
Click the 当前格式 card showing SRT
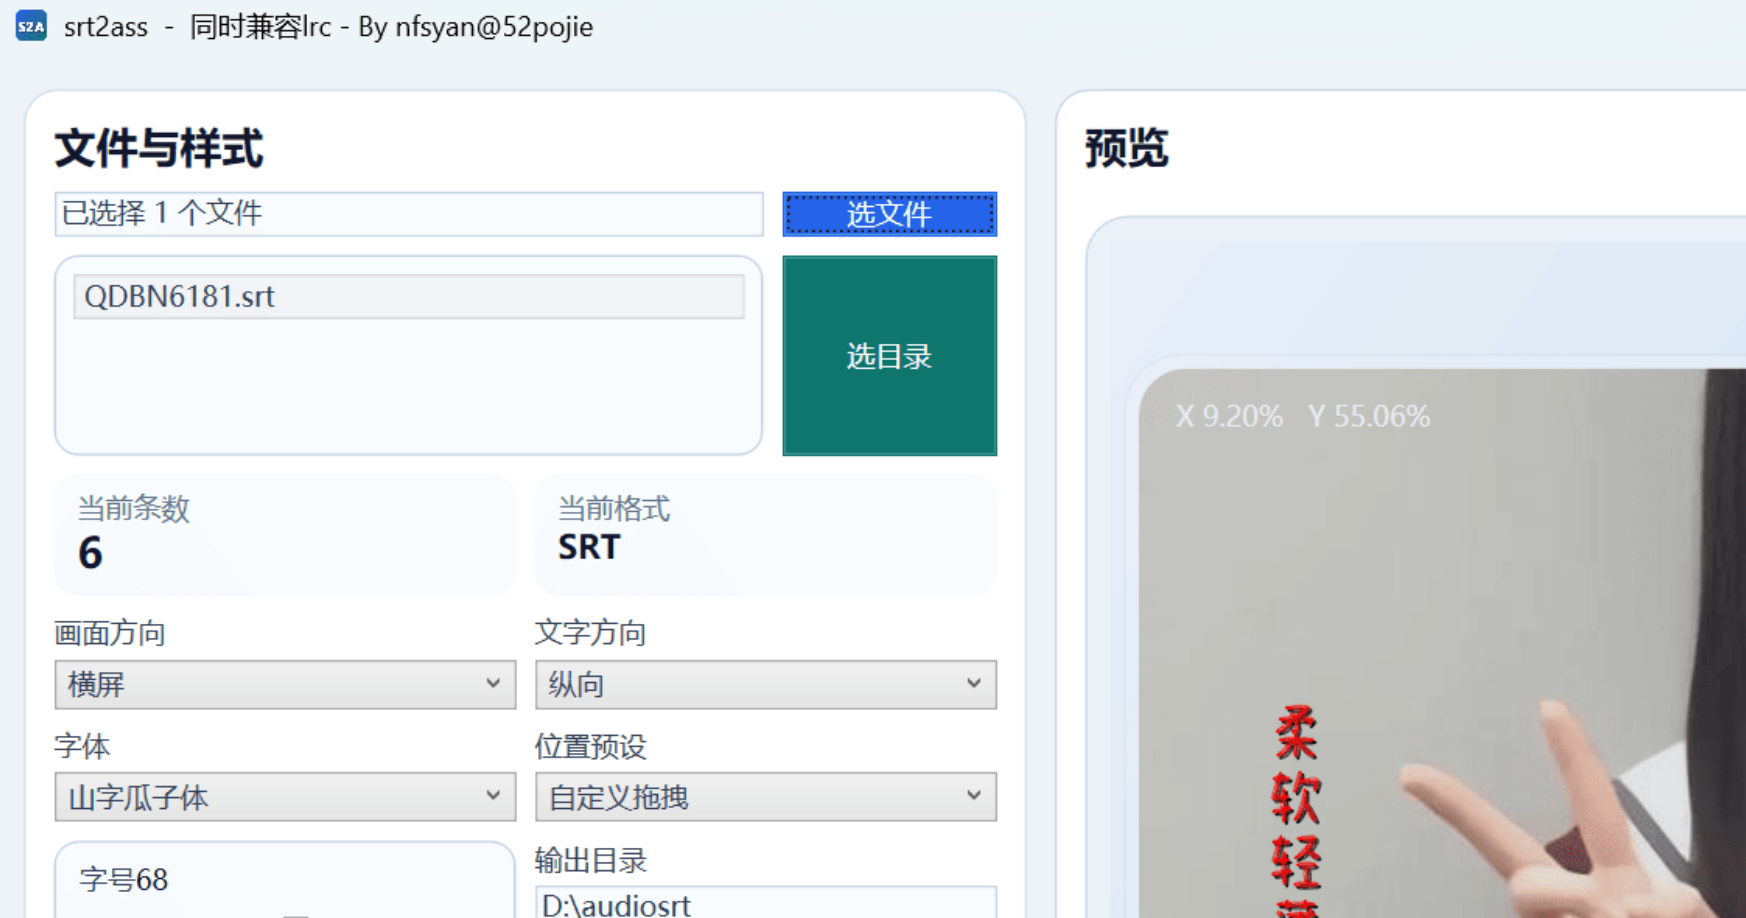(x=765, y=535)
